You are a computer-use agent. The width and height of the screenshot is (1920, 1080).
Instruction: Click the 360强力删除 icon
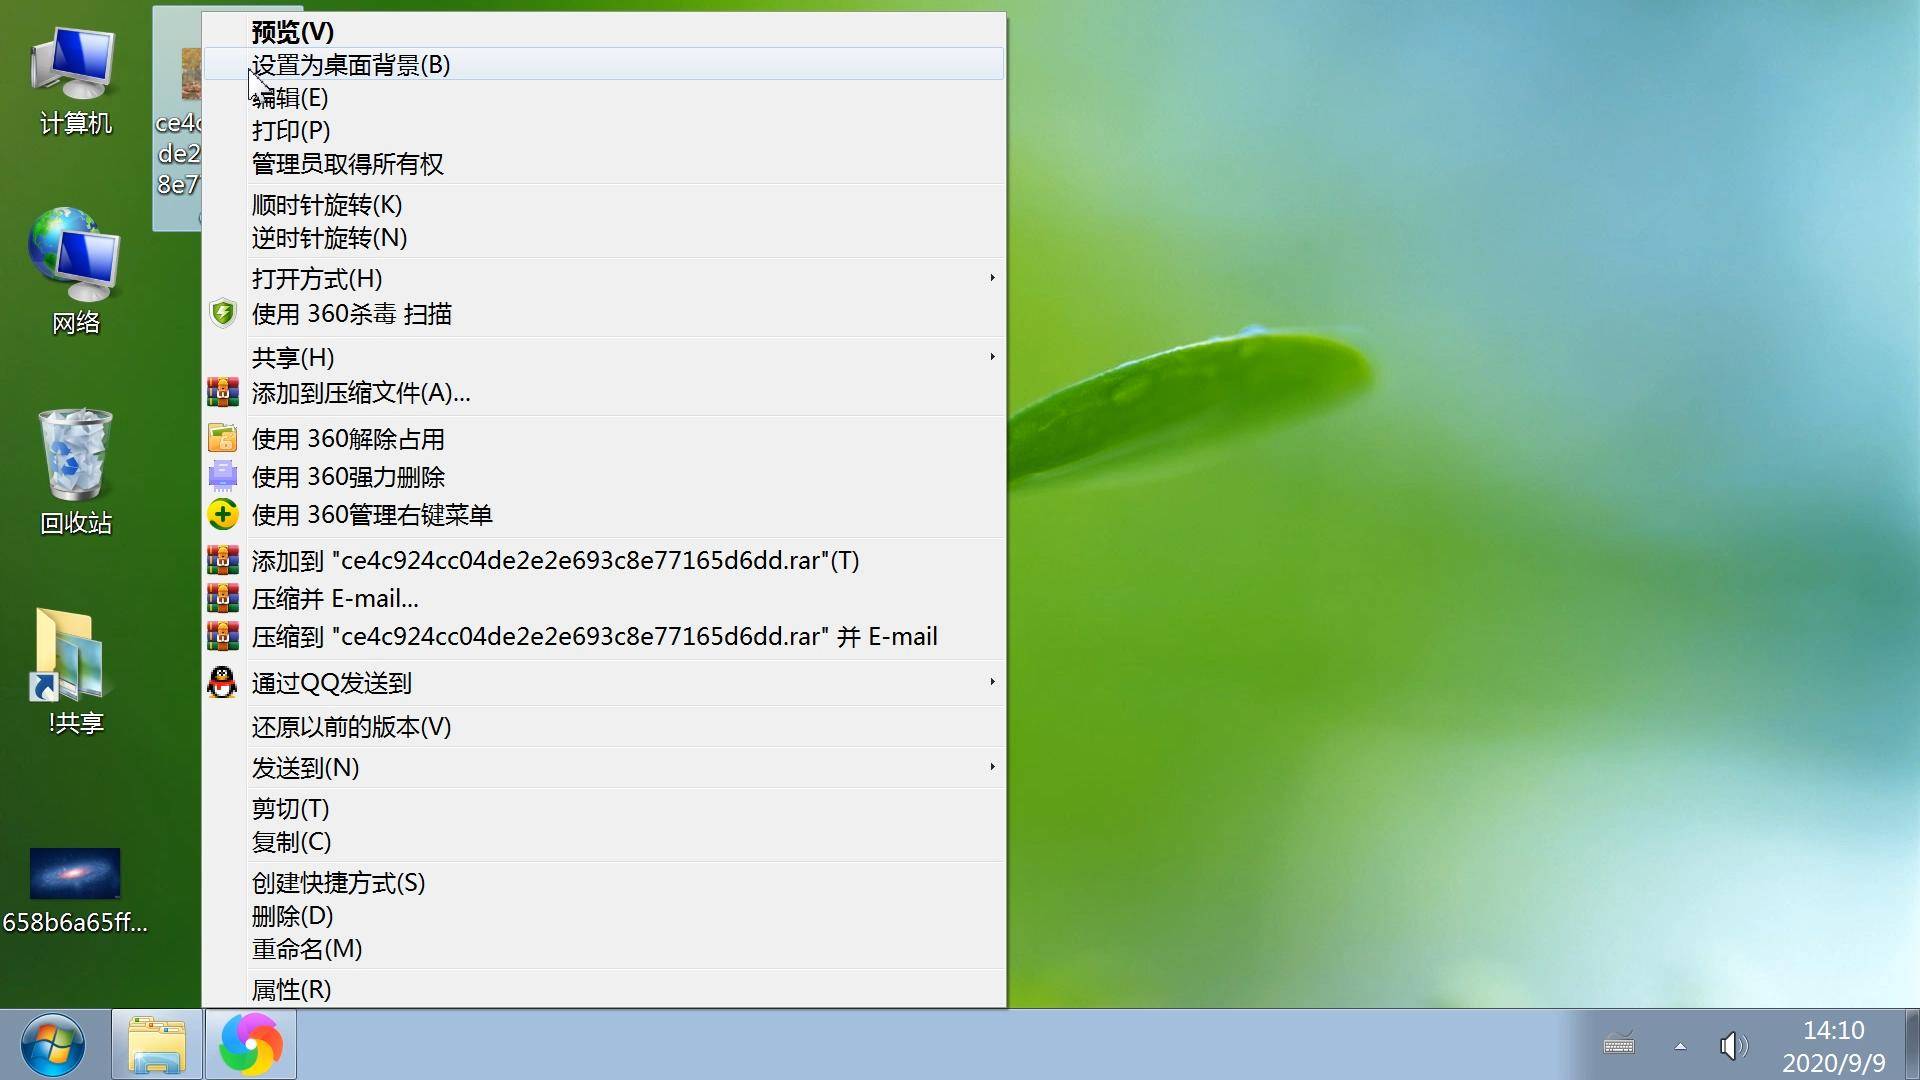point(220,476)
